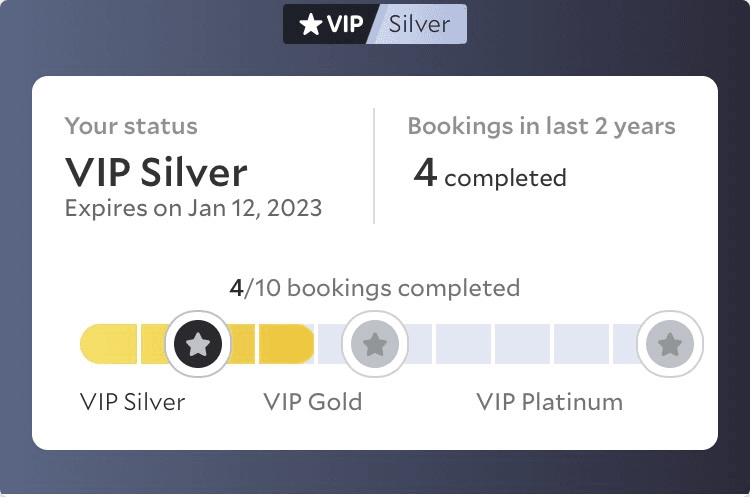
Task: Click the 4/10 bookings completed text
Action: point(375,288)
